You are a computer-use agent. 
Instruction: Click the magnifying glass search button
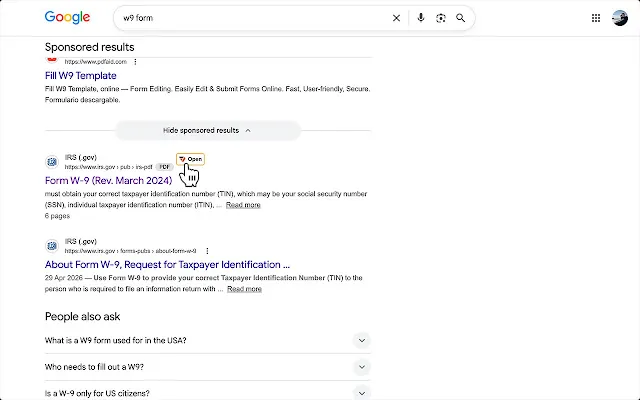[461, 18]
